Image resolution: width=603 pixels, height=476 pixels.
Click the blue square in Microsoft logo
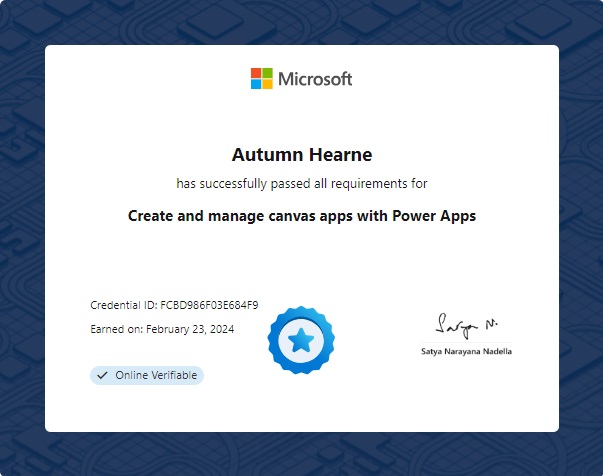click(x=256, y=84)
